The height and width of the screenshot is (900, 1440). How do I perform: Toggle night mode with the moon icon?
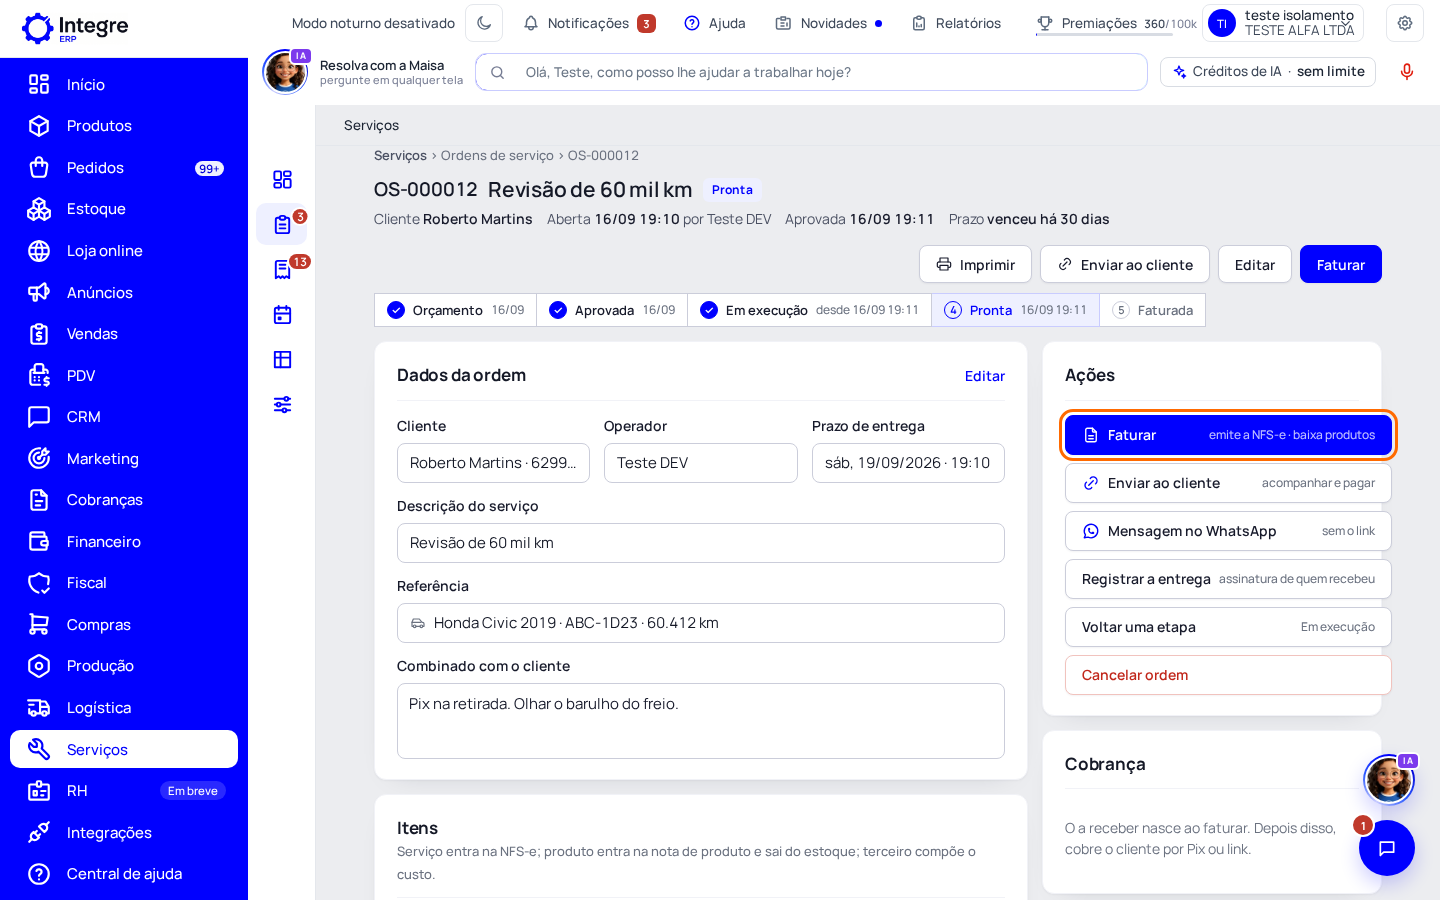point(484,23)
